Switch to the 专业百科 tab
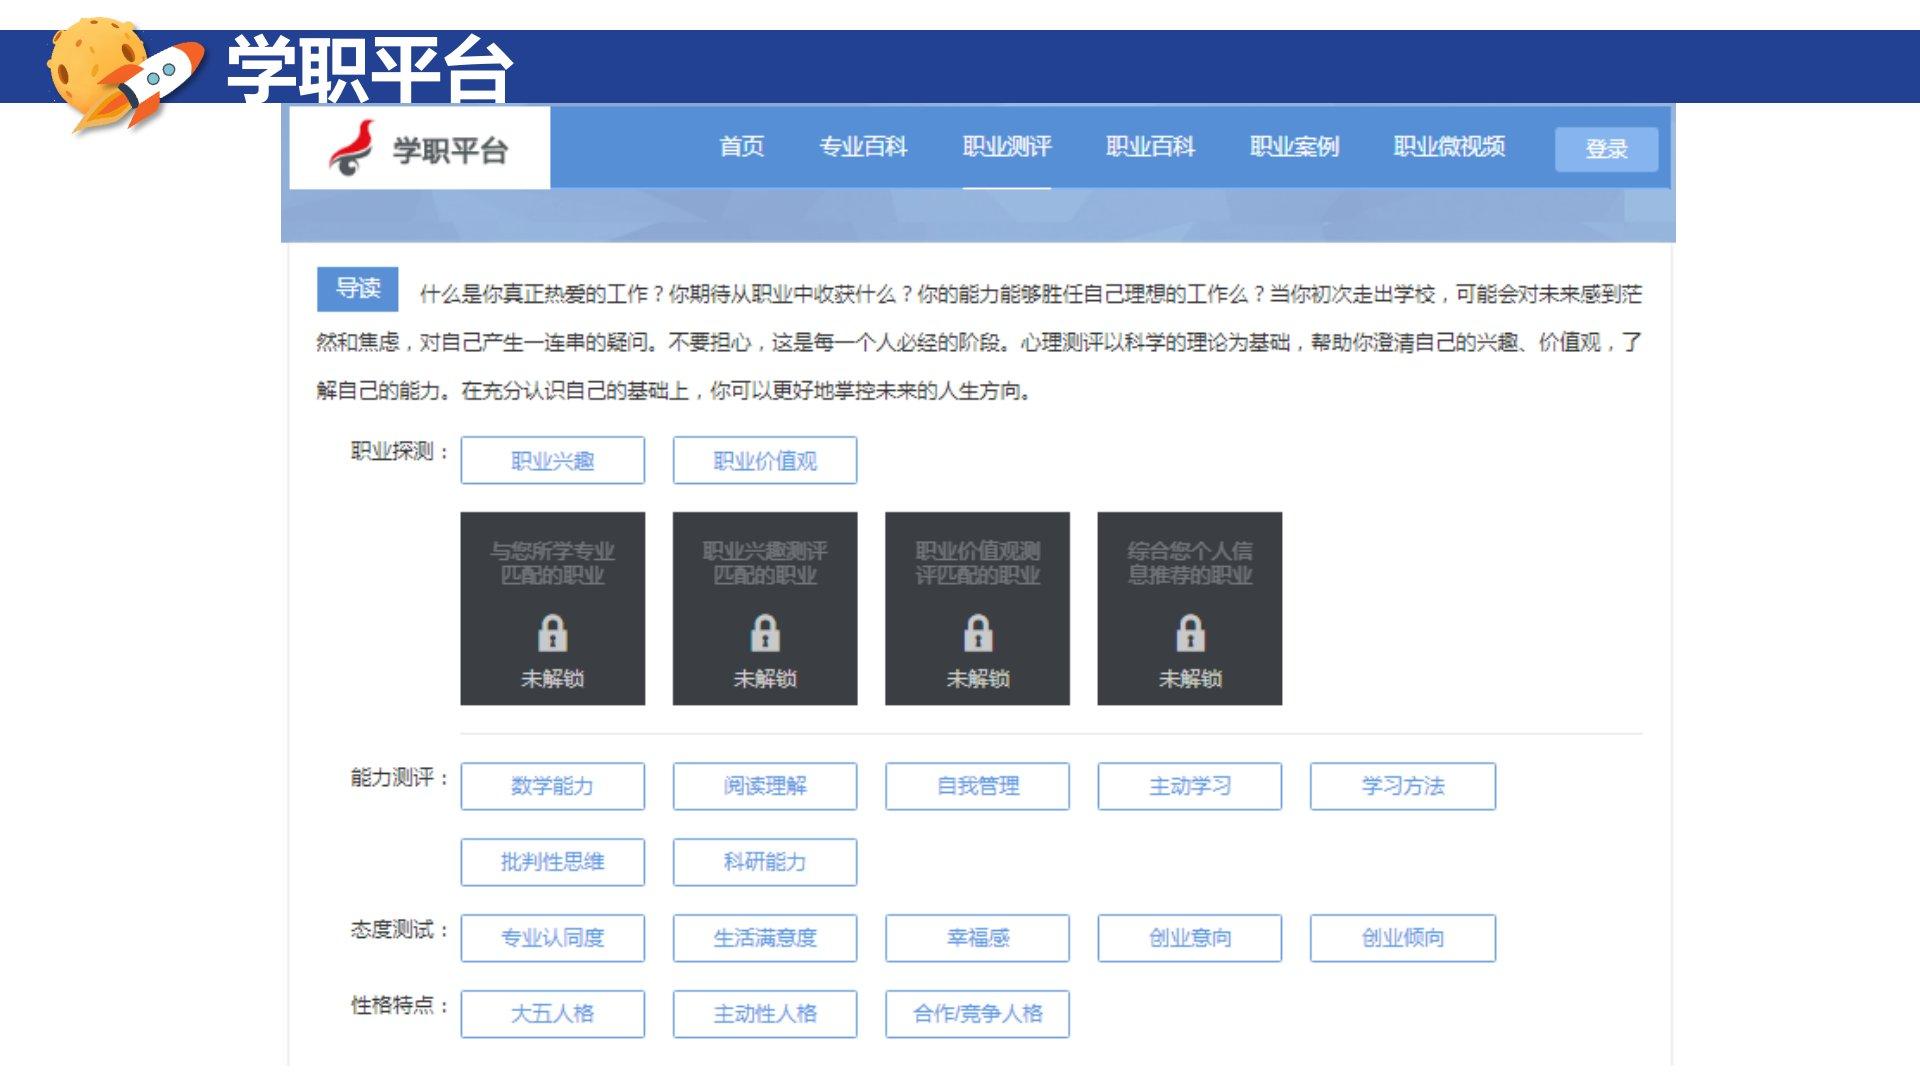The width and height of the screenshot is (1920, 1080). click(x=863, y=147)
